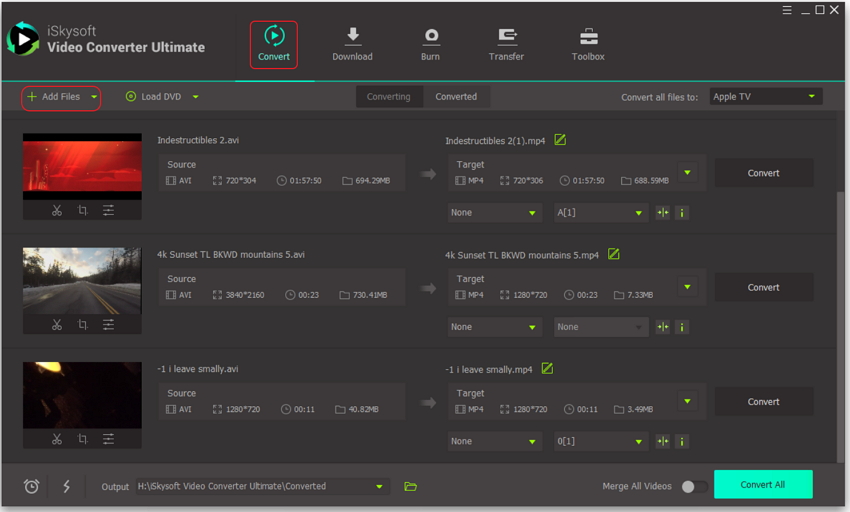Click Convert button for -1 i leave smally.avi
The image size is (850, 512).
tap(763, 402)
